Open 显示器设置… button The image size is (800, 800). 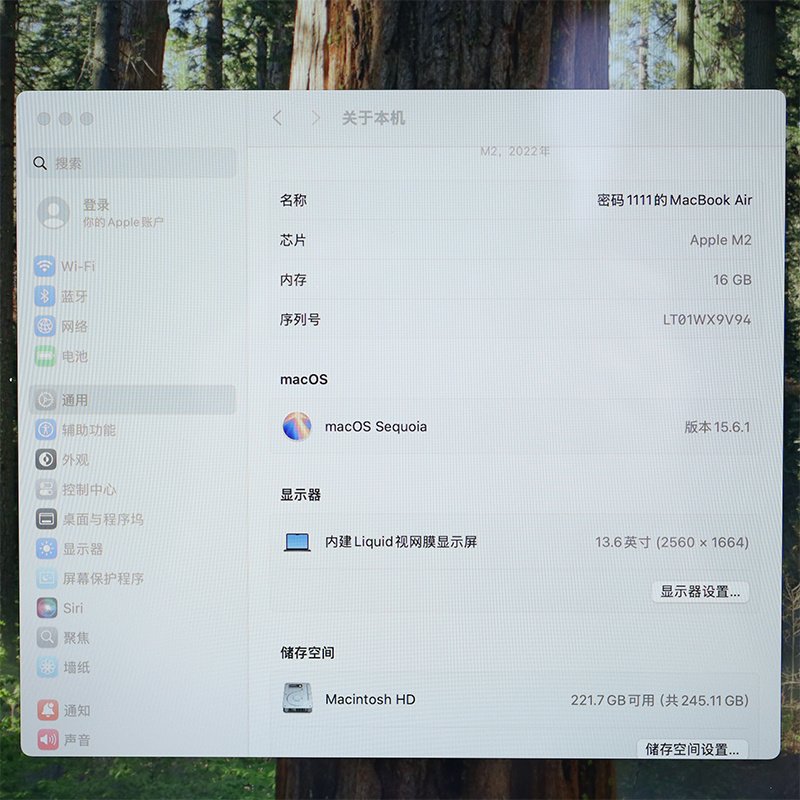pyautogui.click(x=700, y=592)
